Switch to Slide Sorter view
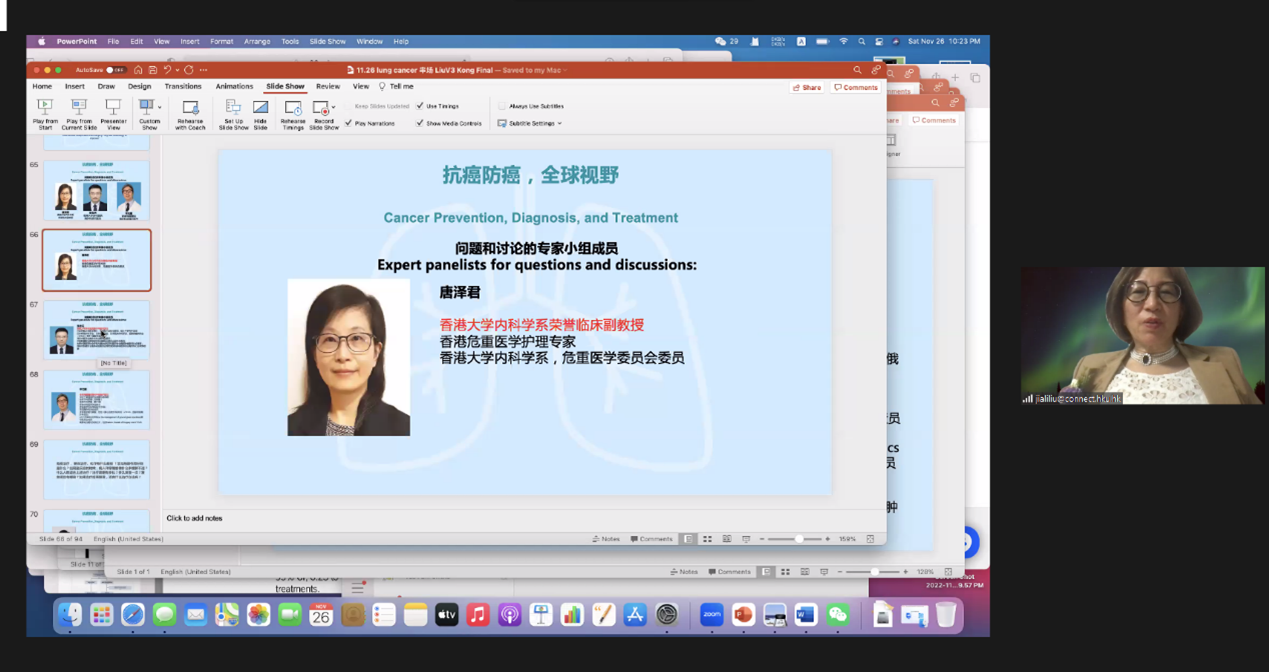Screen dimensions: 1269x672 [707, 539]
